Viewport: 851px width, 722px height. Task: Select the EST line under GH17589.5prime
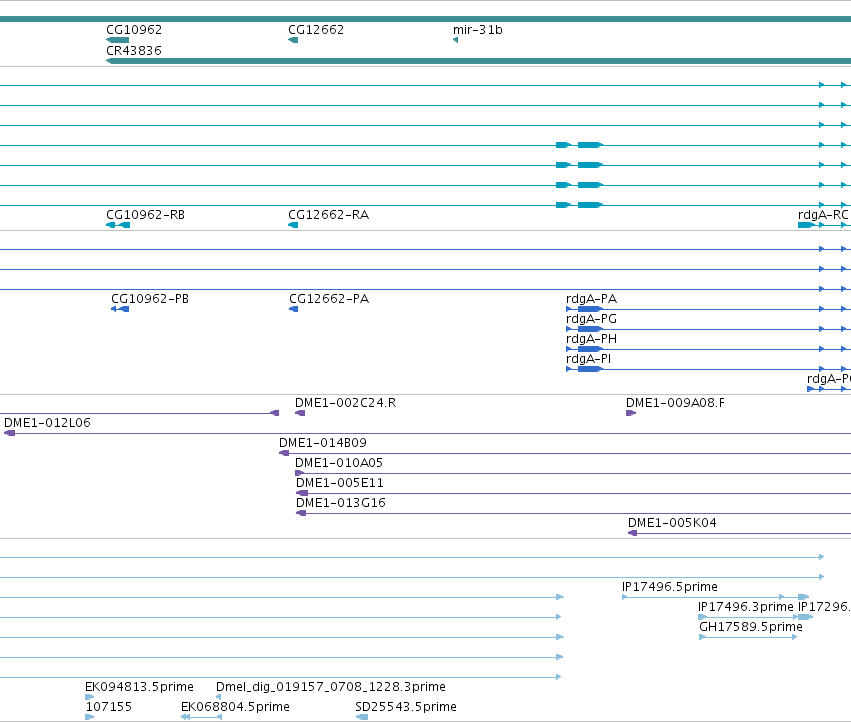(748, 638)
